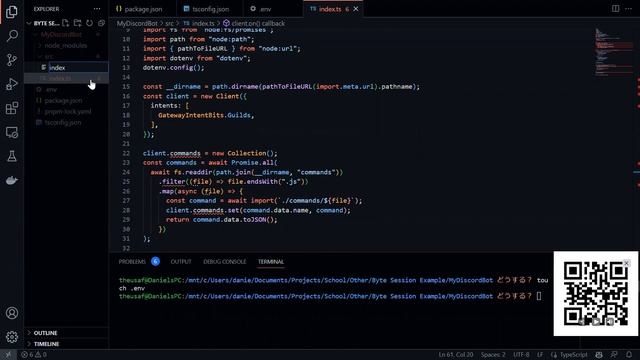Close the index.ts editor tab
The height and width of the screenshot is (360, 640).
coord(356,9)
